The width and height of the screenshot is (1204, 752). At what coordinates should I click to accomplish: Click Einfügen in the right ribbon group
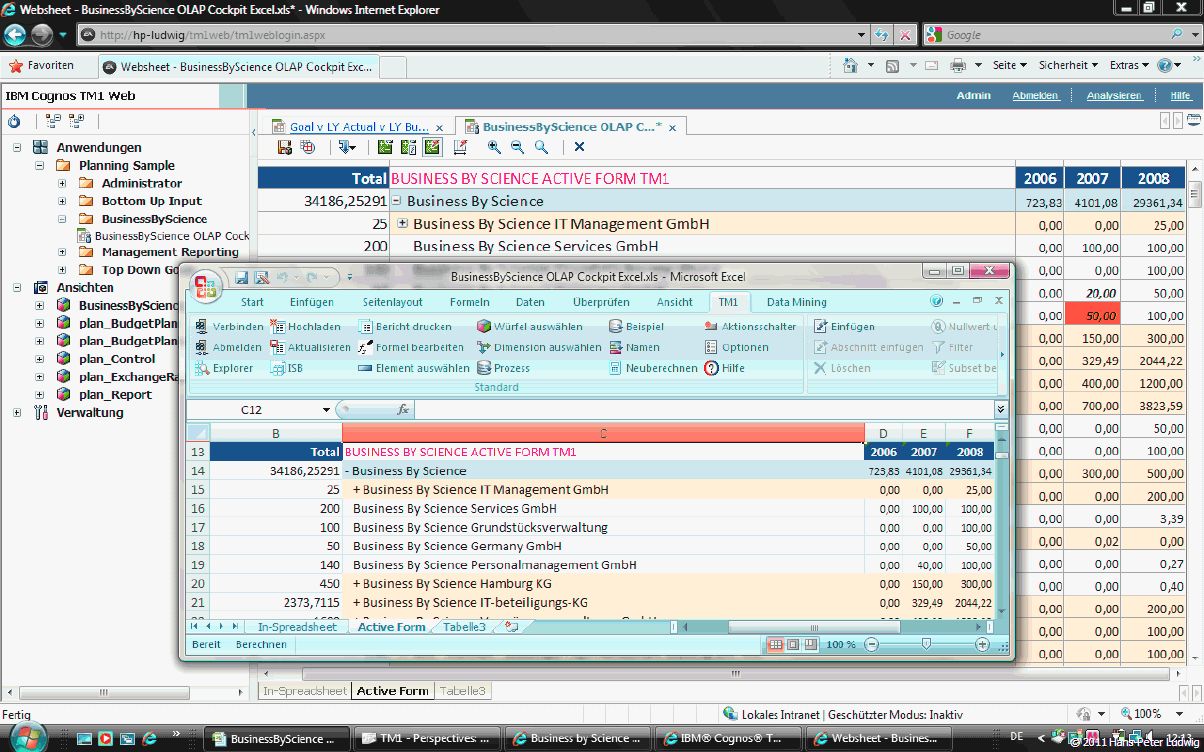coord(844,326)
